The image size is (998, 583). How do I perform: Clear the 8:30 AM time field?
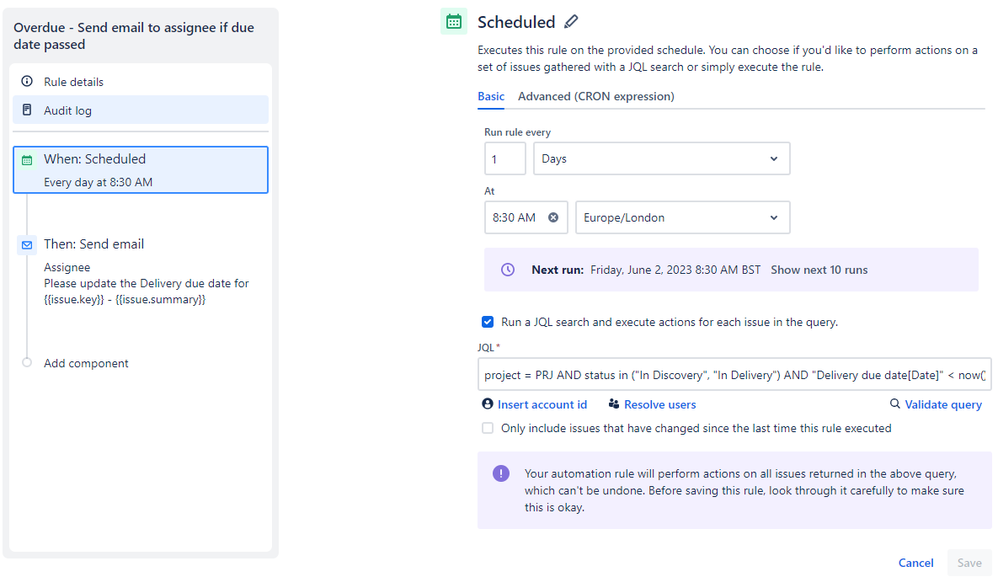[553, 217]
